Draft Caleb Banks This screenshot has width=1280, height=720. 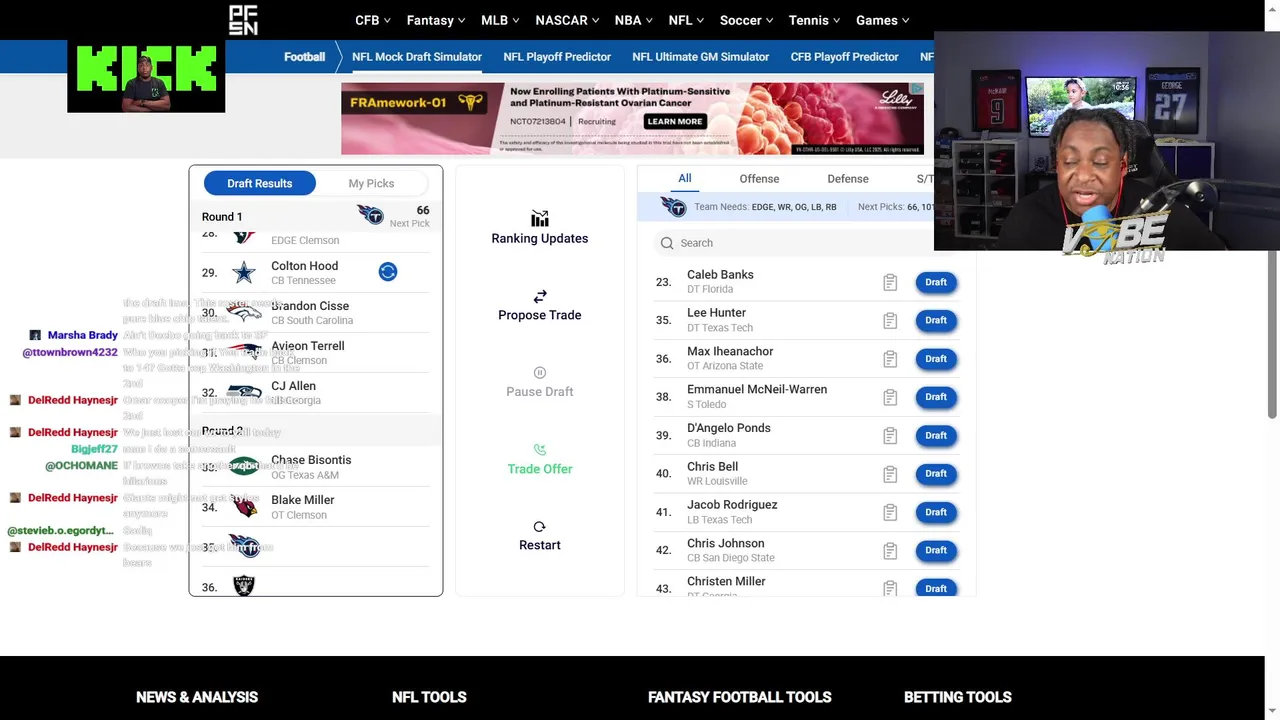936,282
